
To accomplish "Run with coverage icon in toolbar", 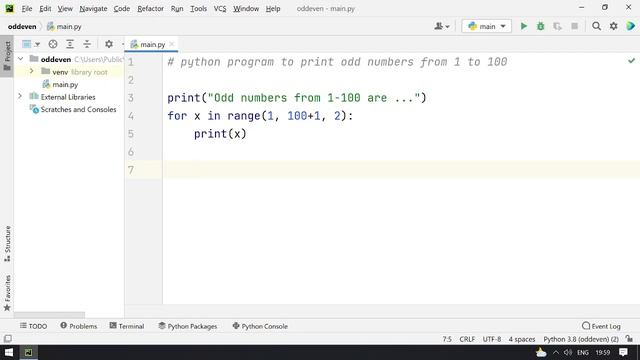I will click(x=558, y=26).
